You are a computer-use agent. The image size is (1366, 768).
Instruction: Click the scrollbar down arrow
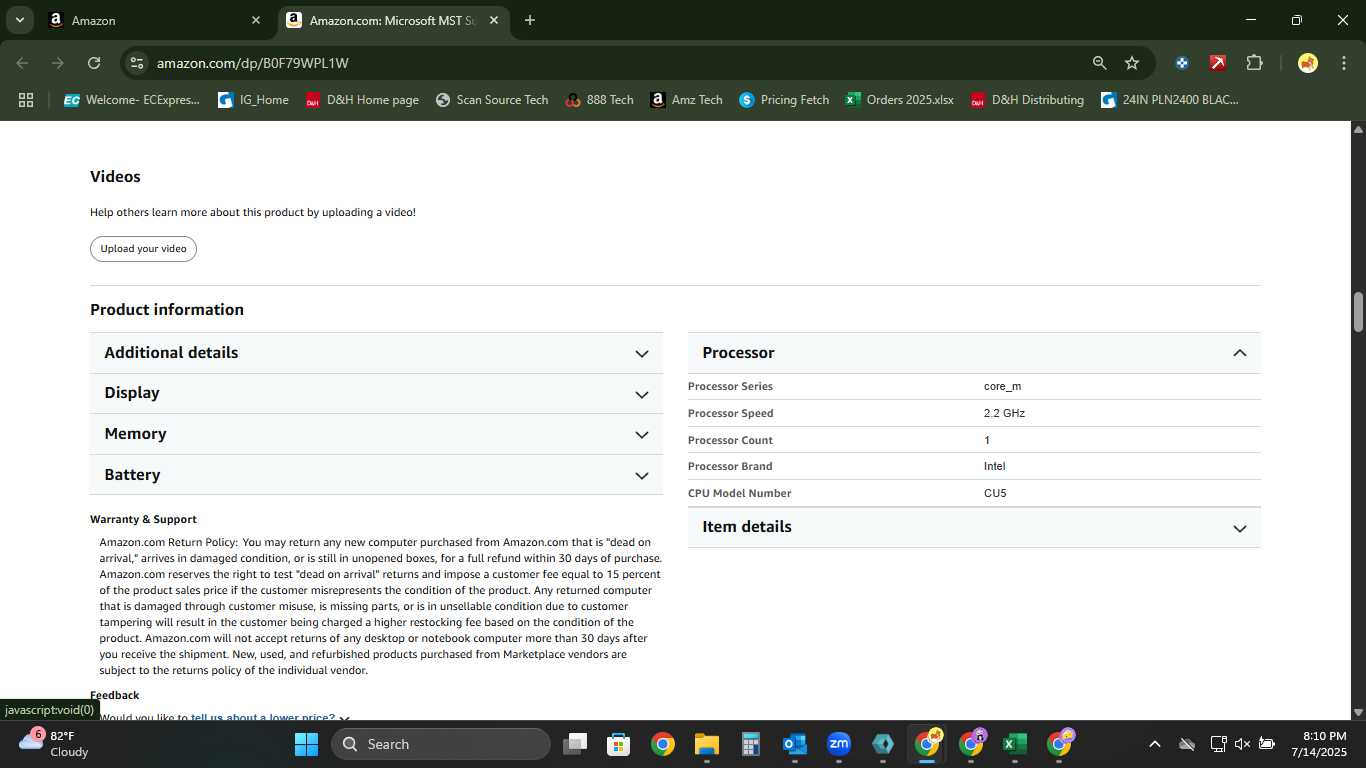[x=1358, y=712]
